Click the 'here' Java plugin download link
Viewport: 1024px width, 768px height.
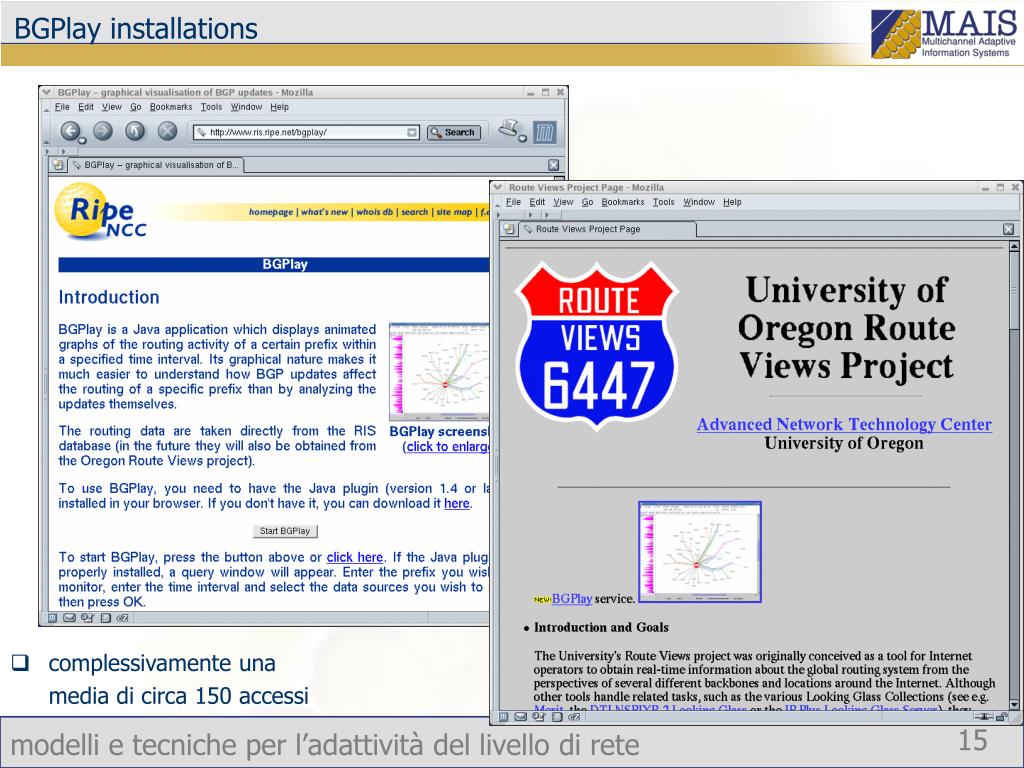point(456,504)
